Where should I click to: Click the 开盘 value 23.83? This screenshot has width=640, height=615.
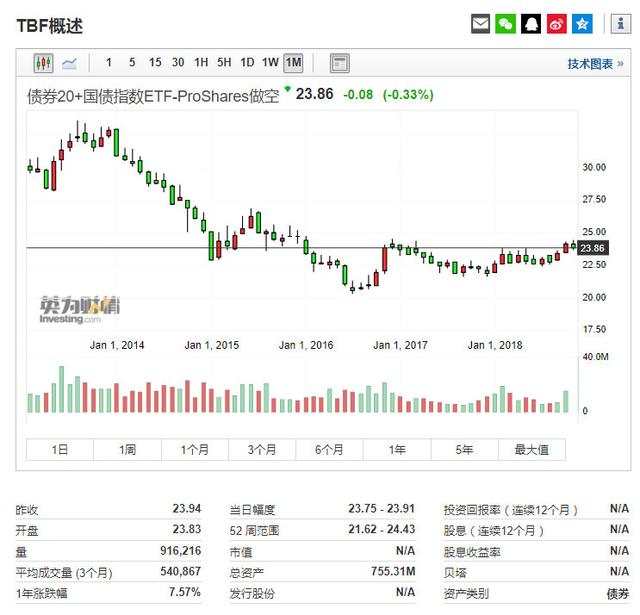[x=187, y=529]
